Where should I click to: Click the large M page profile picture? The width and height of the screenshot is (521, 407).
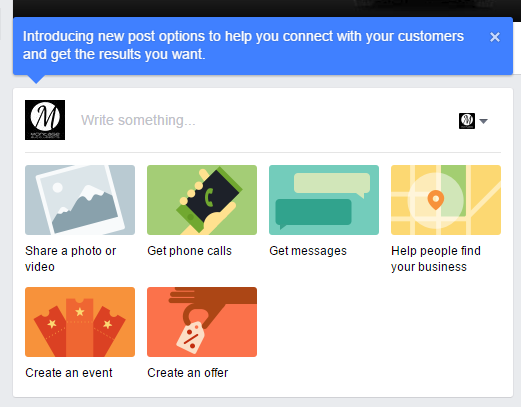(45, 120)
